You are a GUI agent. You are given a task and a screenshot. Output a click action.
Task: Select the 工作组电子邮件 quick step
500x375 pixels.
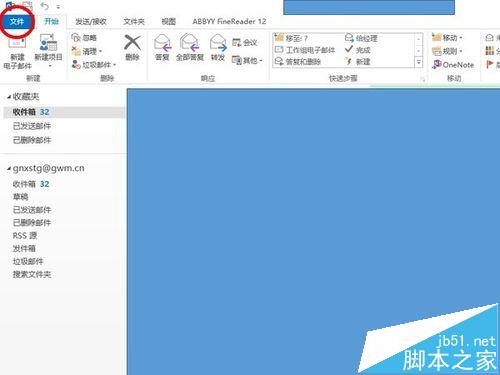pos(305,50)
